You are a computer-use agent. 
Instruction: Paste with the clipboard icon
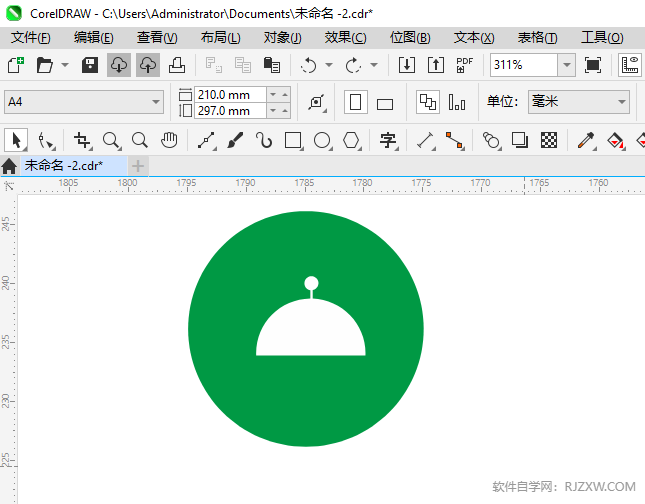(272, 65)
